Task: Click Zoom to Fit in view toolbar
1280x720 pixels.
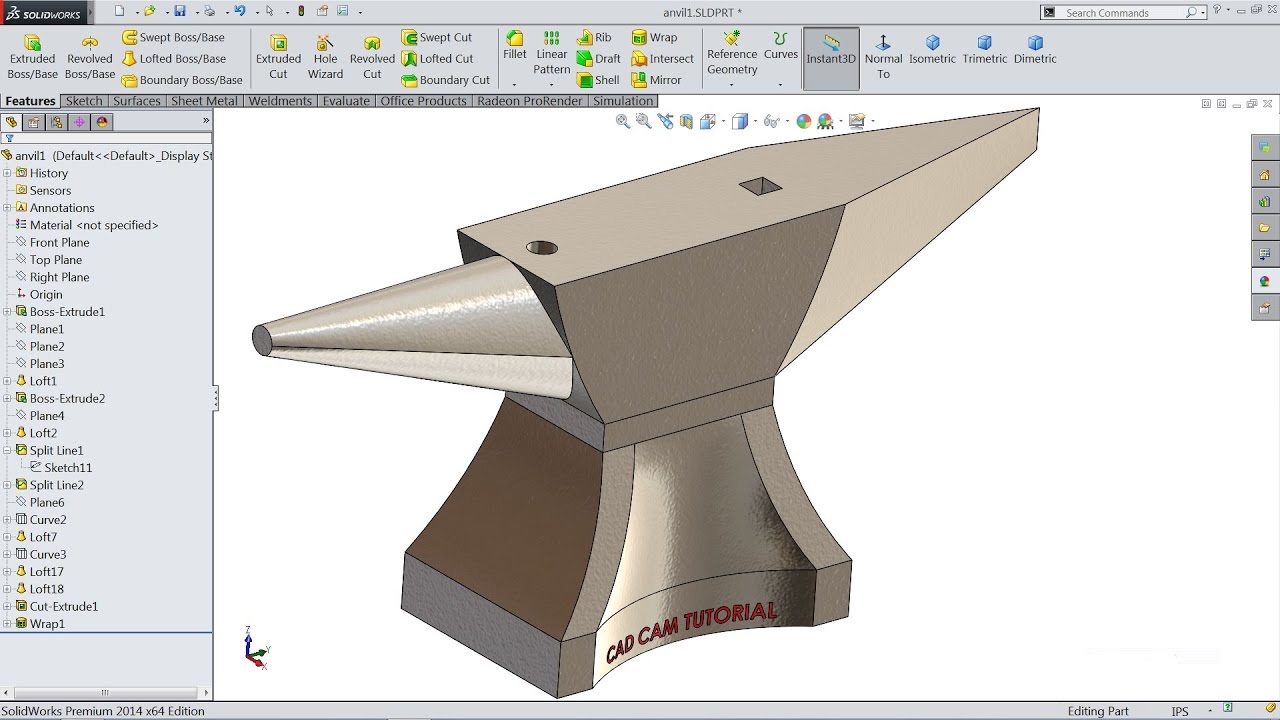Action: coord(623,121)
